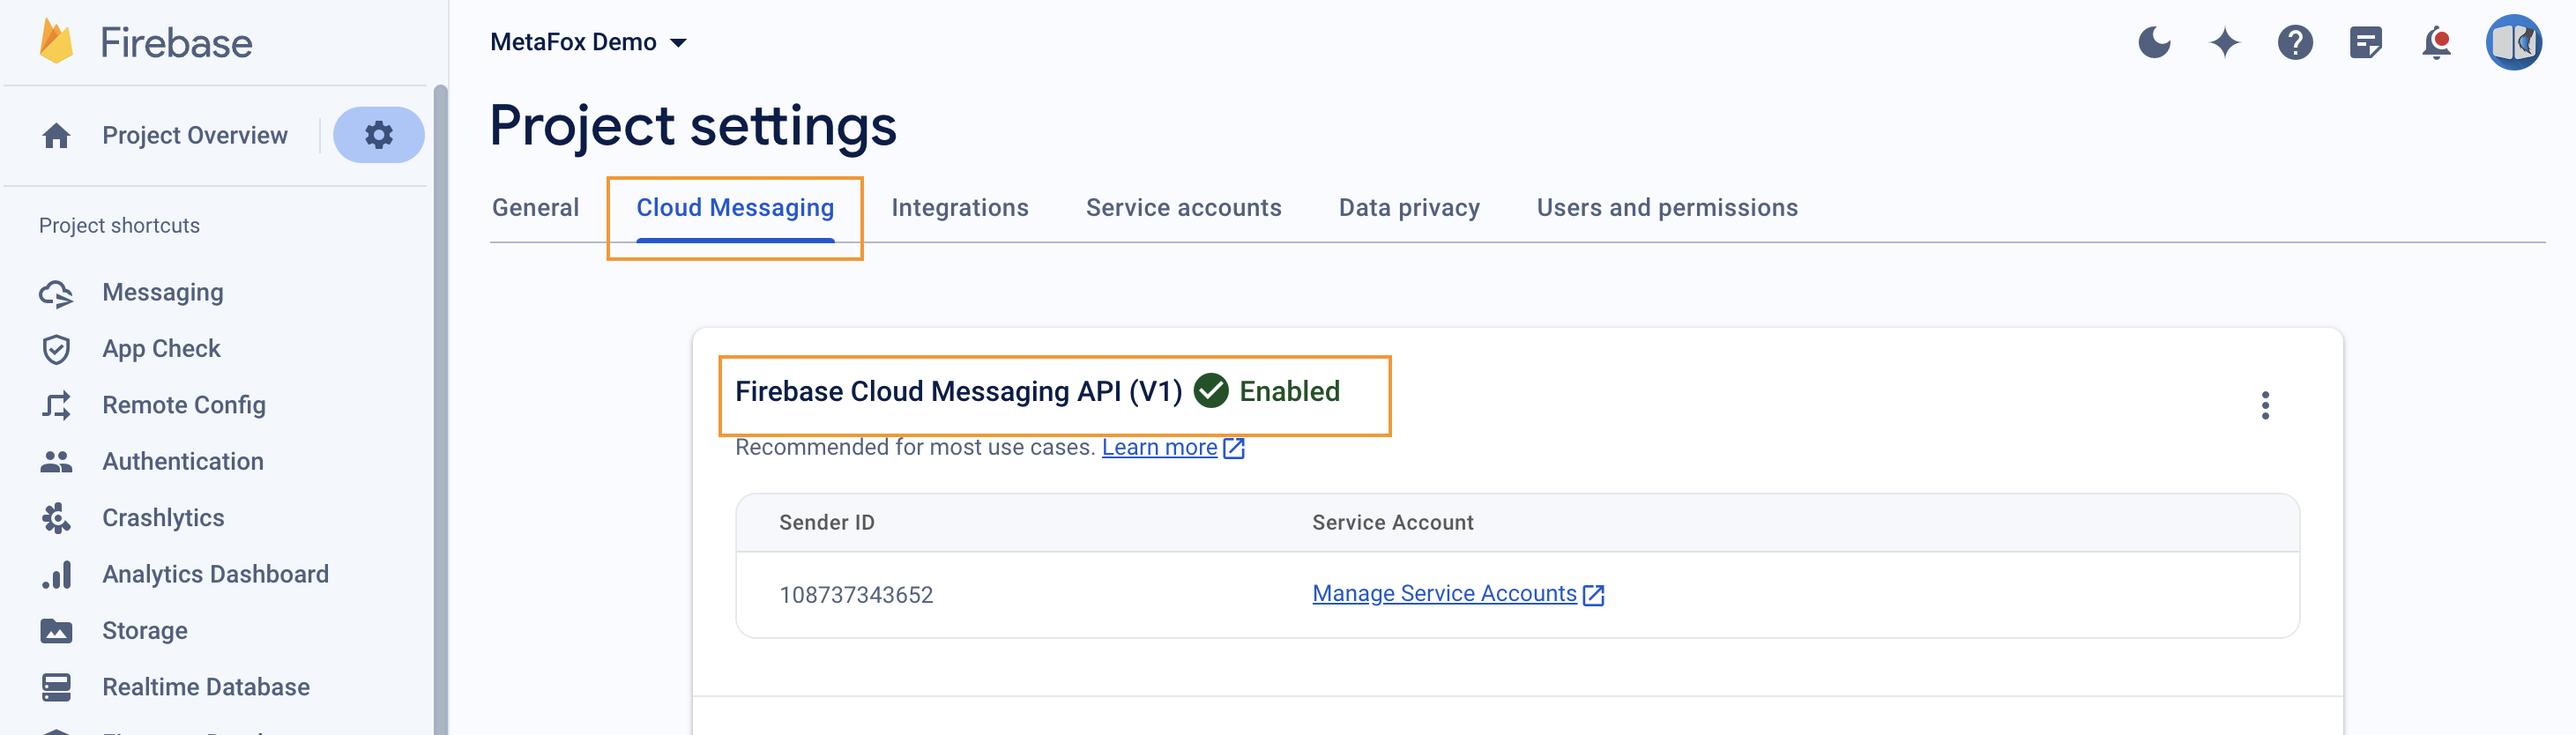Image resolution: width=2576 pixels, height=735 pixels.
Task: Click the Learn more link
Action: [1159, 448]
